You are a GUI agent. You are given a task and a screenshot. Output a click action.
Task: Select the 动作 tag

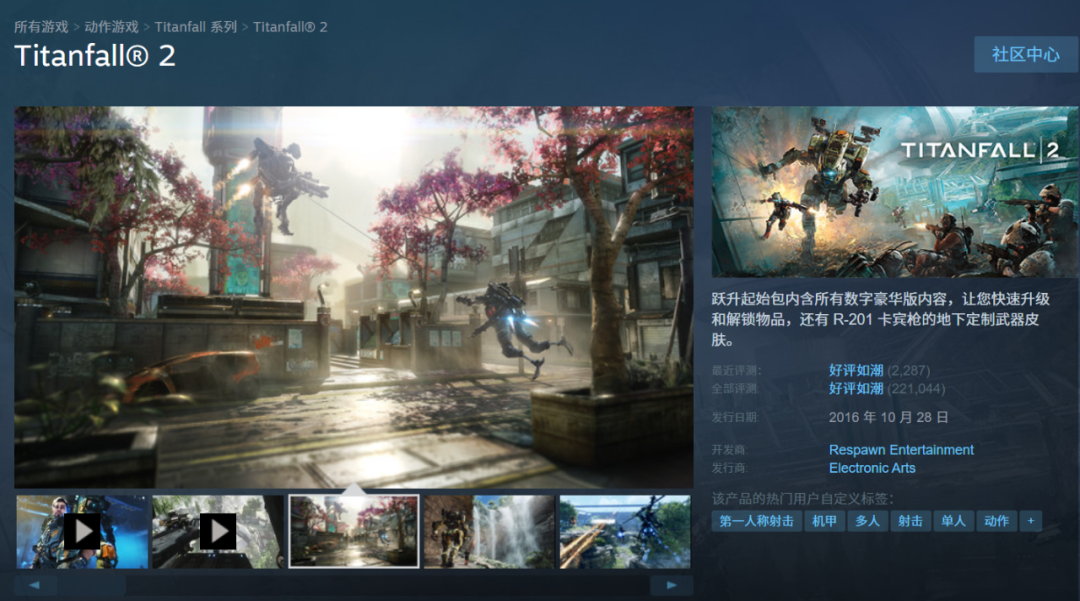[996, 521]
